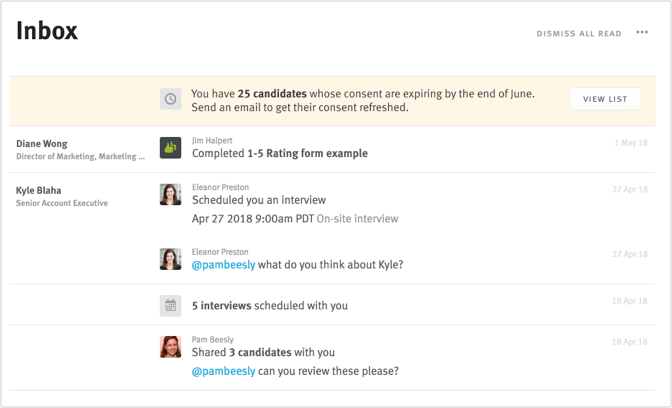Image resolution: width=672 pixels, height=408 pixels.
Task: Click the clock icon in consent banner
Action: pos(171,99)
